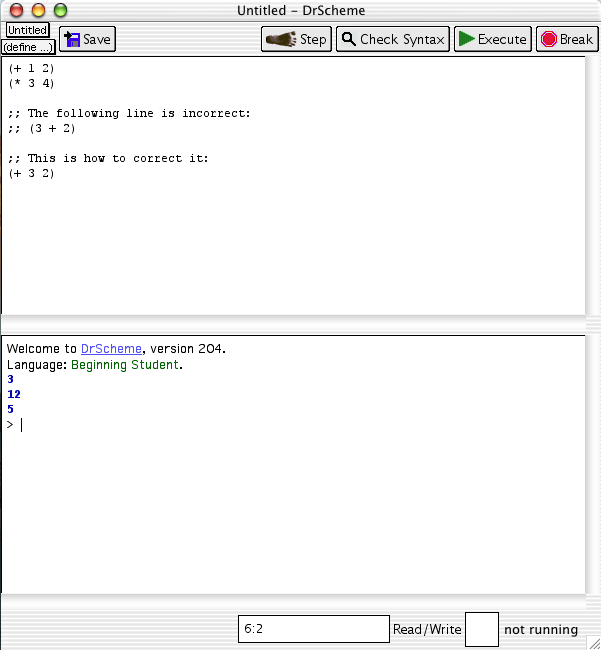Screen dimensions: 601x650
Task: Click the version 204 text
Action: pos(186,349)
